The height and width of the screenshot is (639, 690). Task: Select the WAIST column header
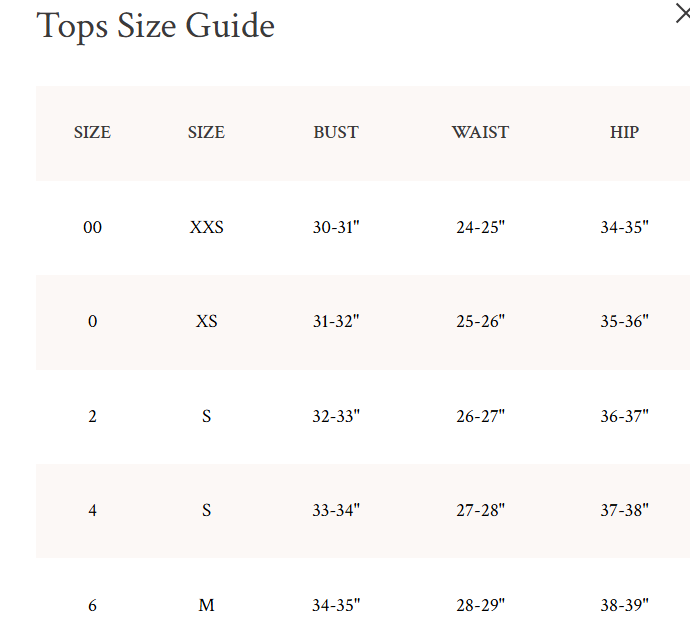tap(480, 132)
